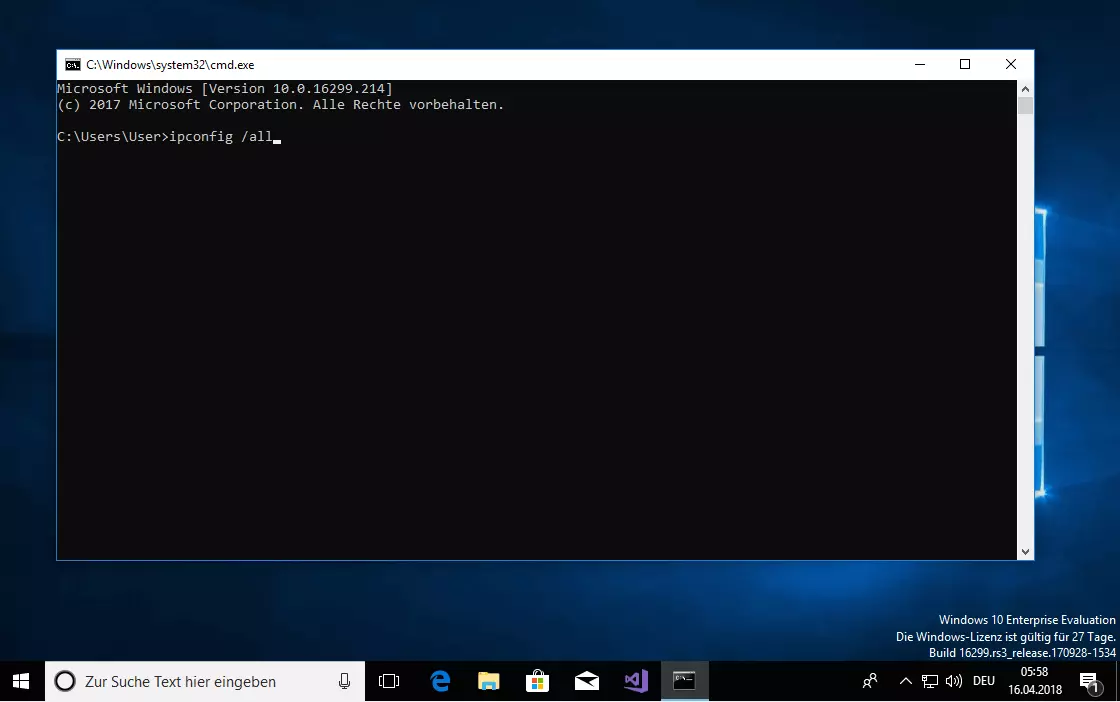Screen dimensions: 1120x702
Task: Launch Microsoft Edge from the taskbar
Action: pos(440,681)
